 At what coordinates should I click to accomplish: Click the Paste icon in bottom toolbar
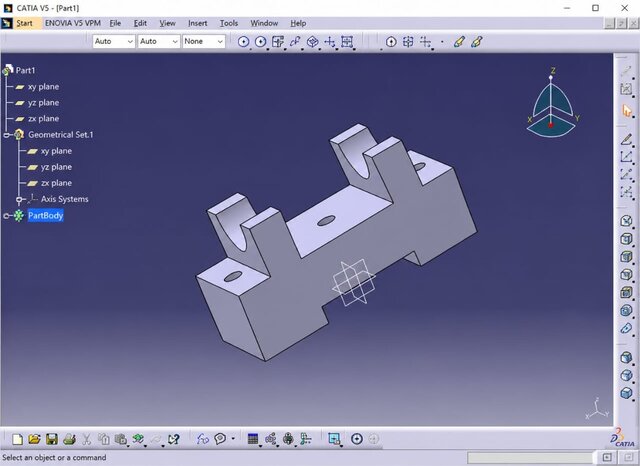[121, 439]
